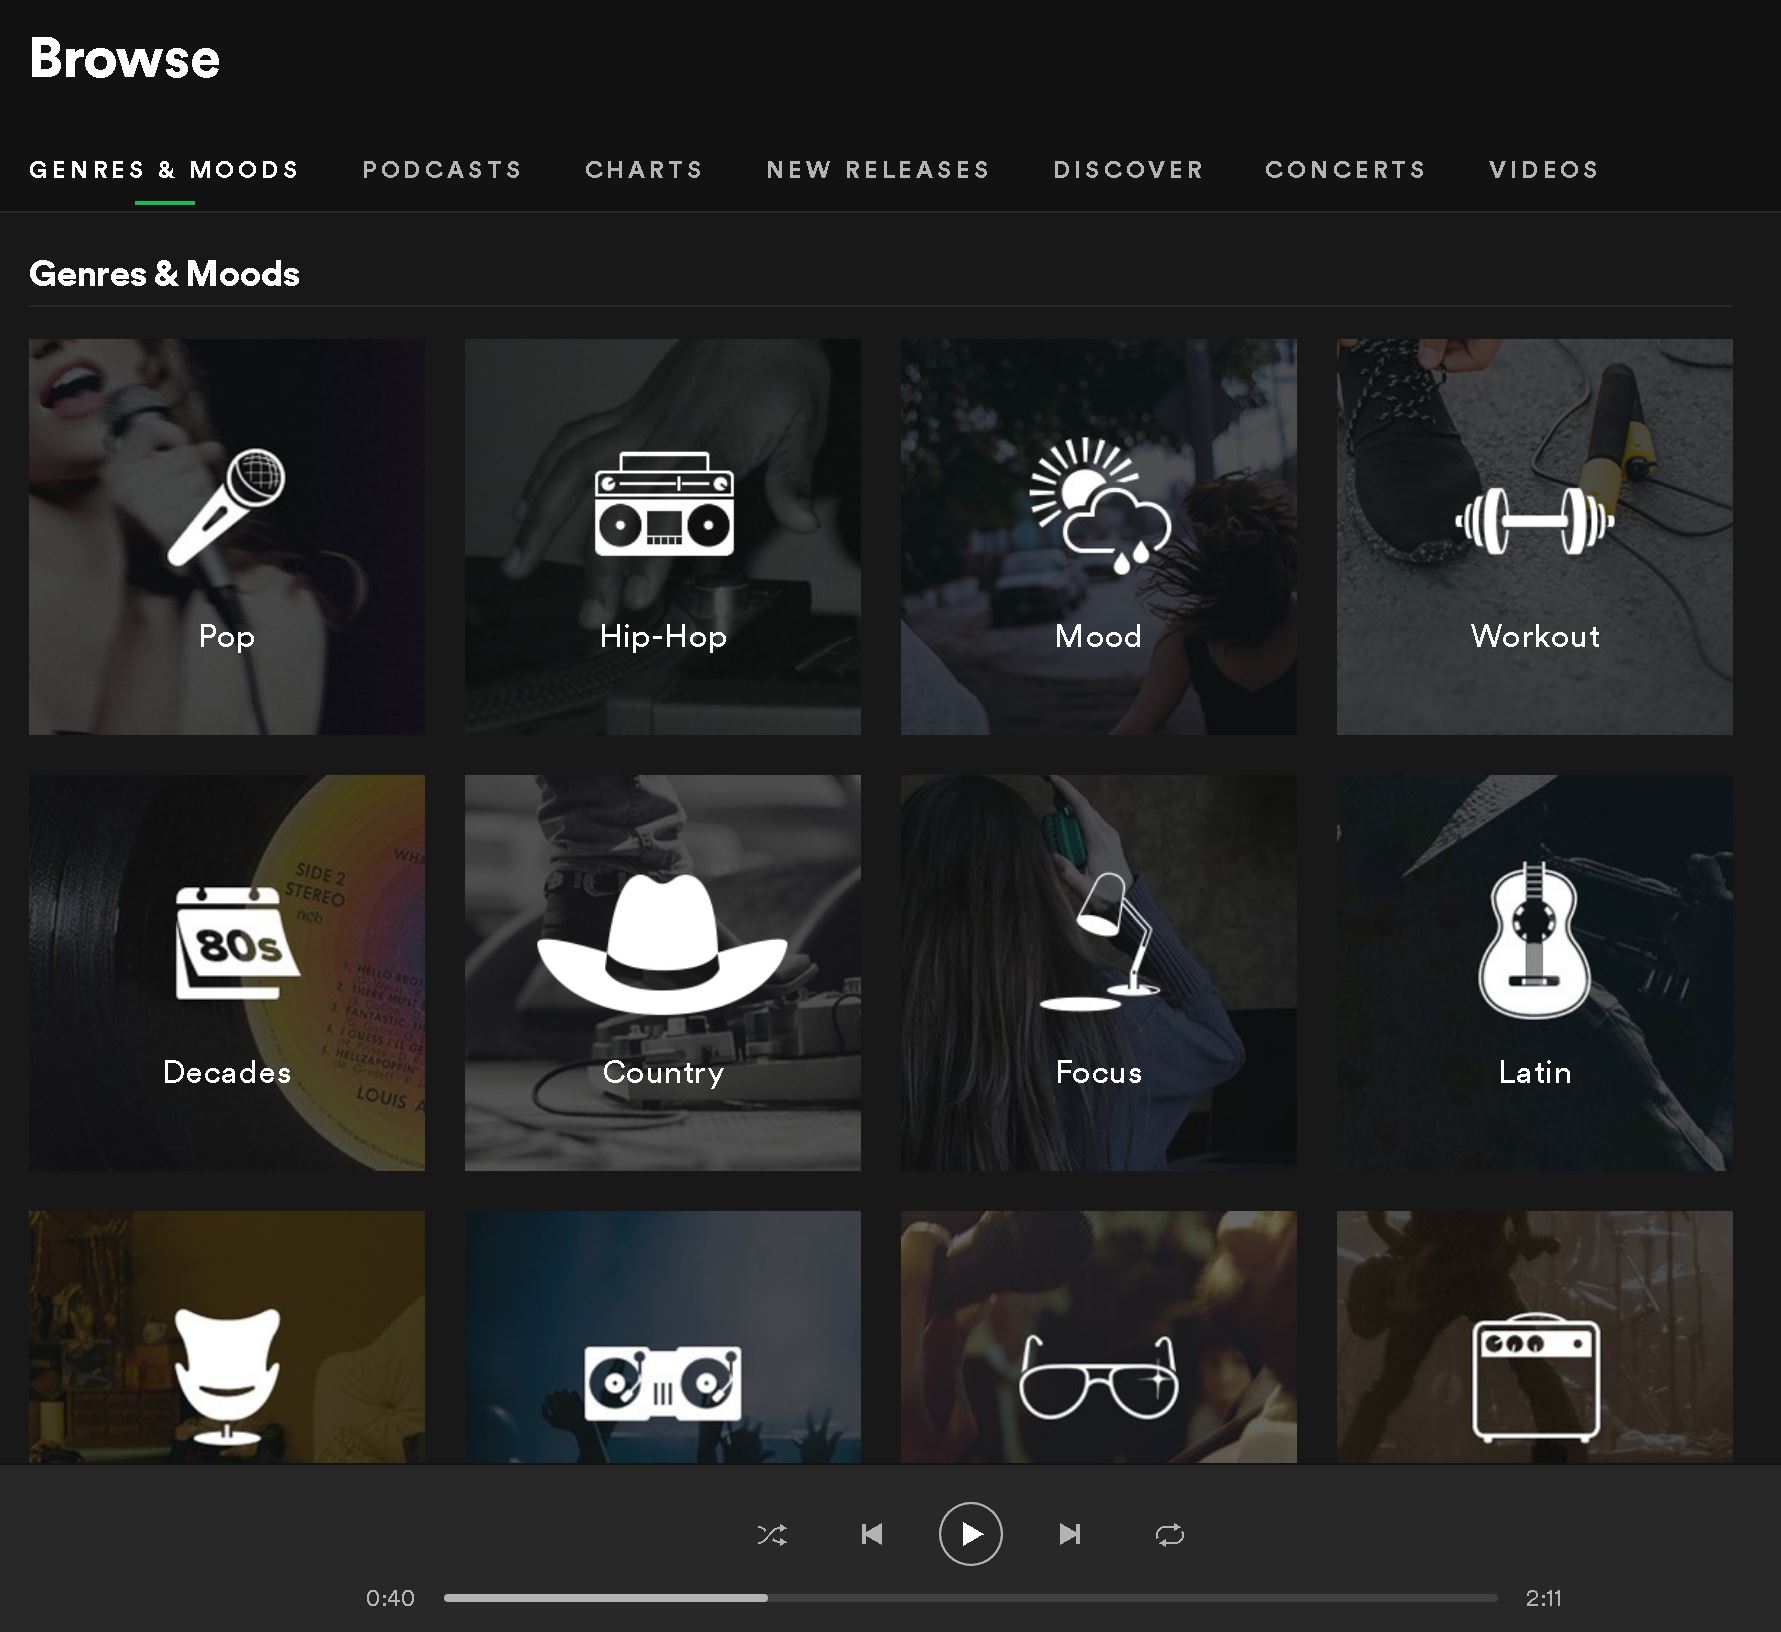Skip to the next track
The height and width of the screenshot is (1632, 1781).
(x=1070, y=1534)
